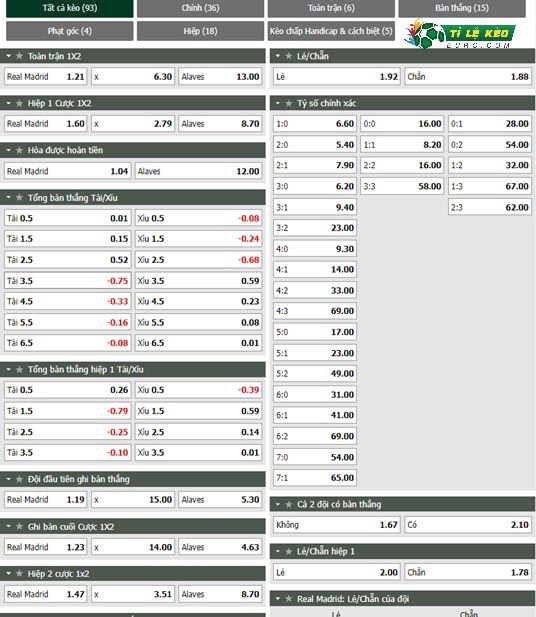The image size is (536, 617).
Task: Choose Xỉu 6.5 at 0.01
Action: pos(198,343)
